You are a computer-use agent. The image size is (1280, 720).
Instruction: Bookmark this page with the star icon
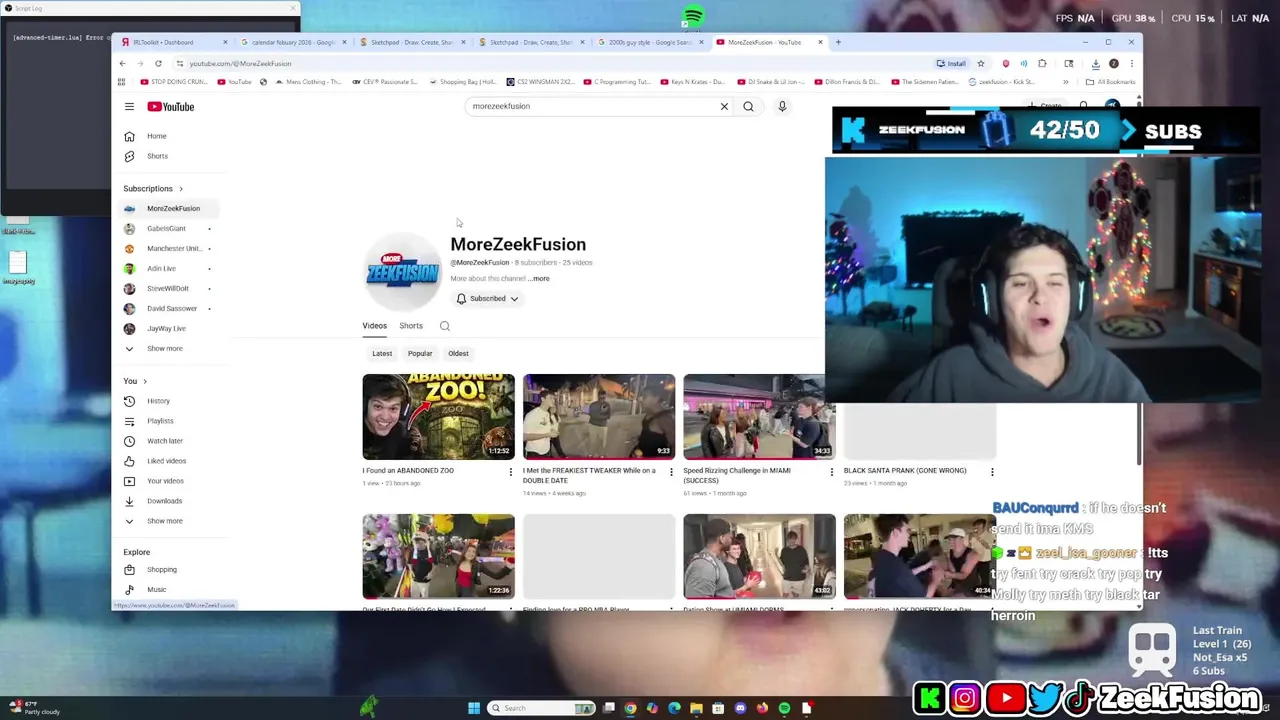click(980, 63)
